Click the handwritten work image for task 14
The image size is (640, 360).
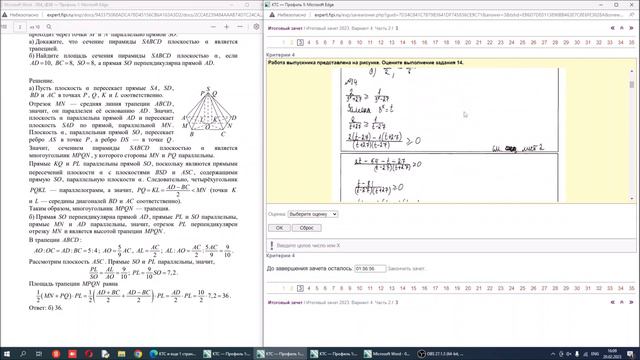[449, 135]
